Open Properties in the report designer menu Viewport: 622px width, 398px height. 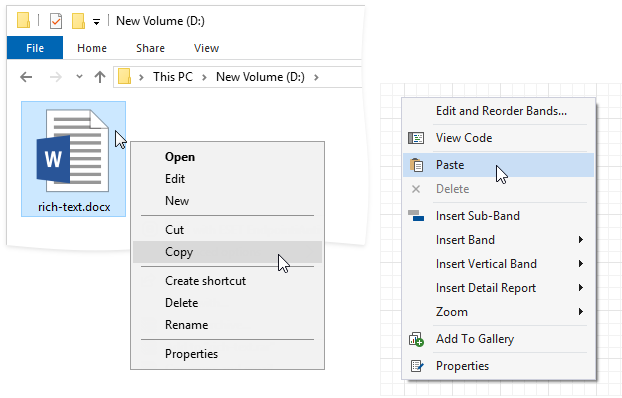click(x=499, y=366)
